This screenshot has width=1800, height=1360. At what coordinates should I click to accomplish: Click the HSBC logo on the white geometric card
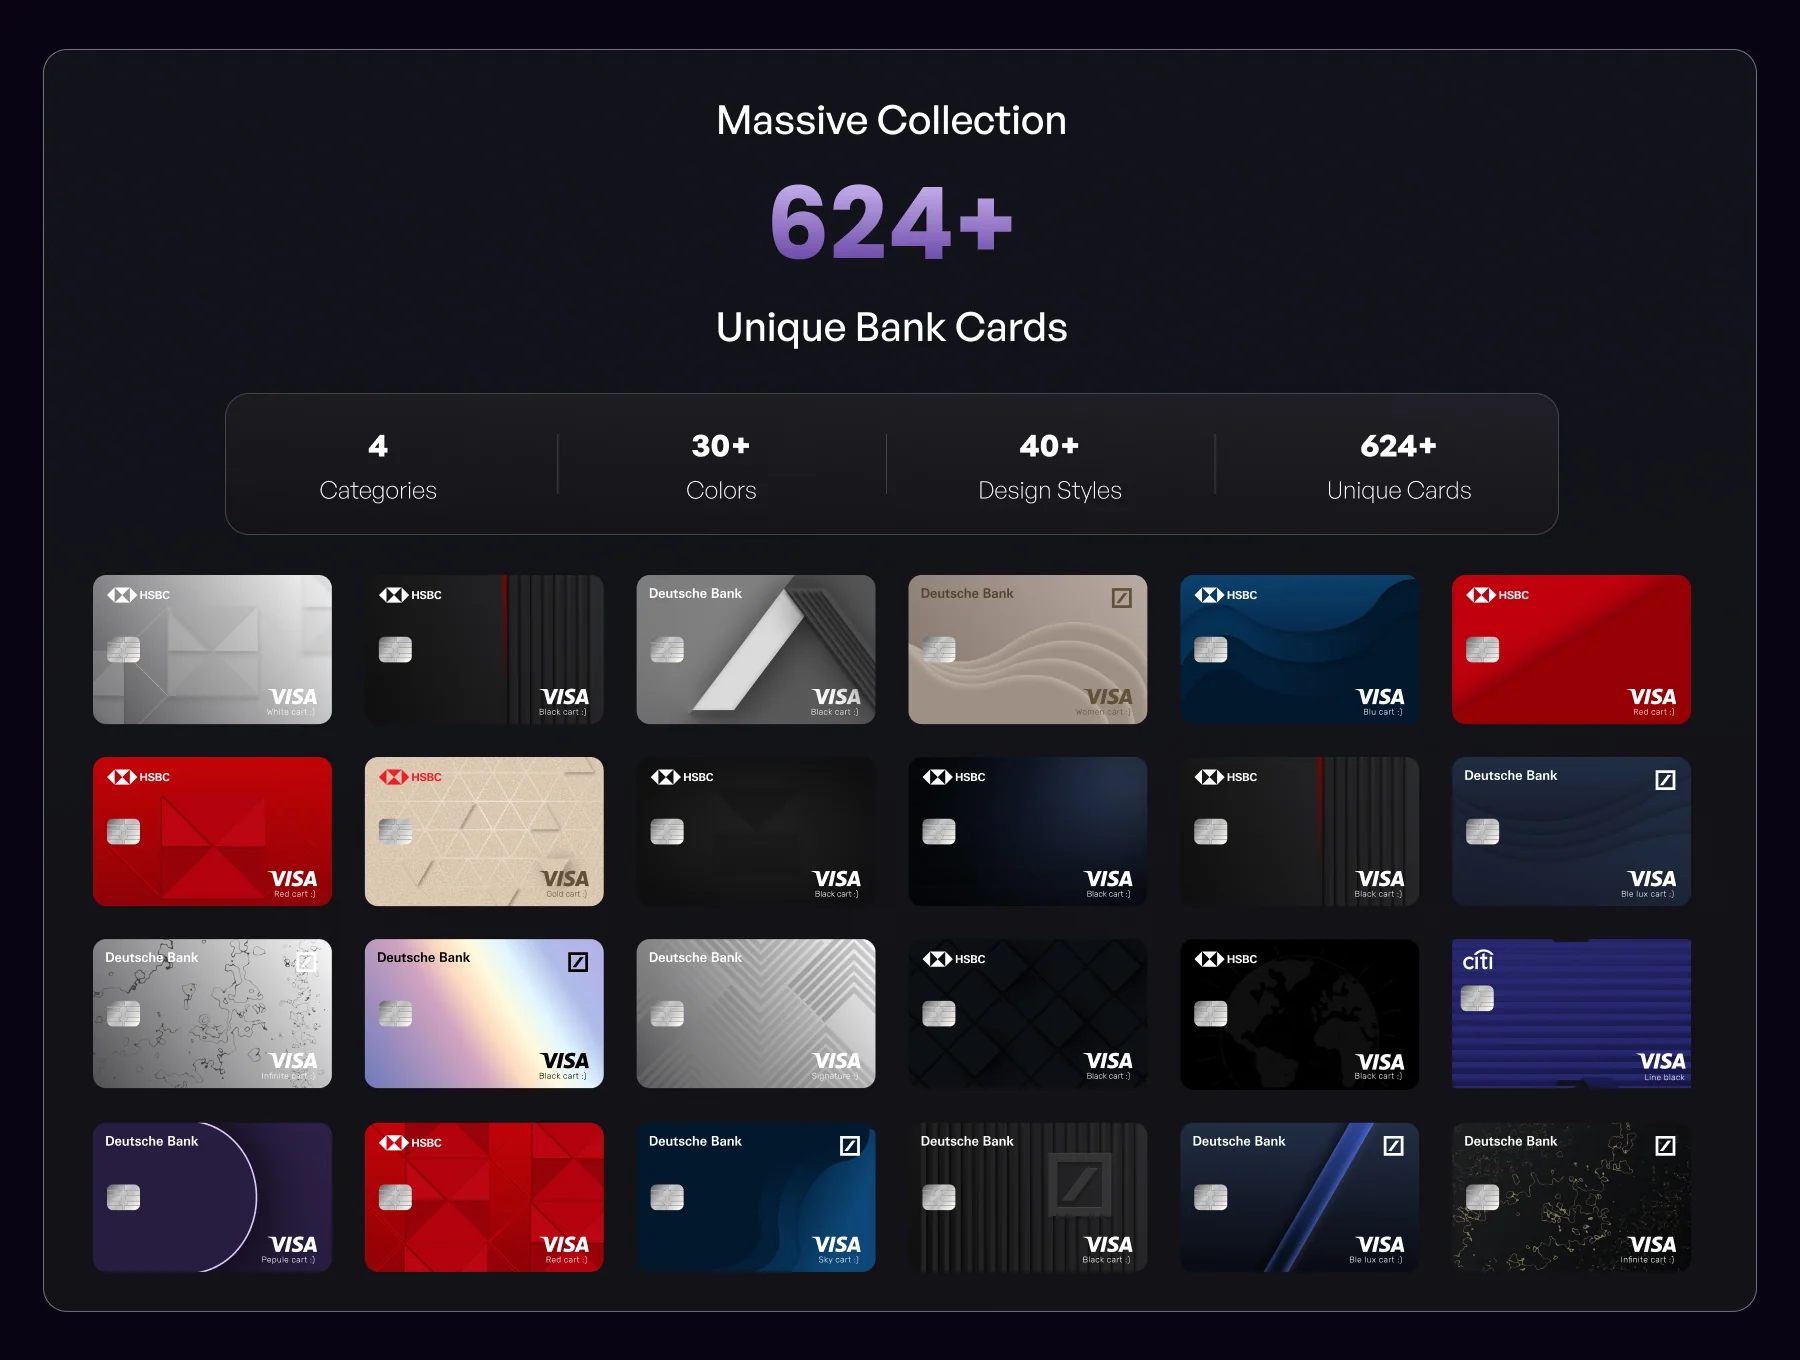pyautogui.click(x=139, y=595)
